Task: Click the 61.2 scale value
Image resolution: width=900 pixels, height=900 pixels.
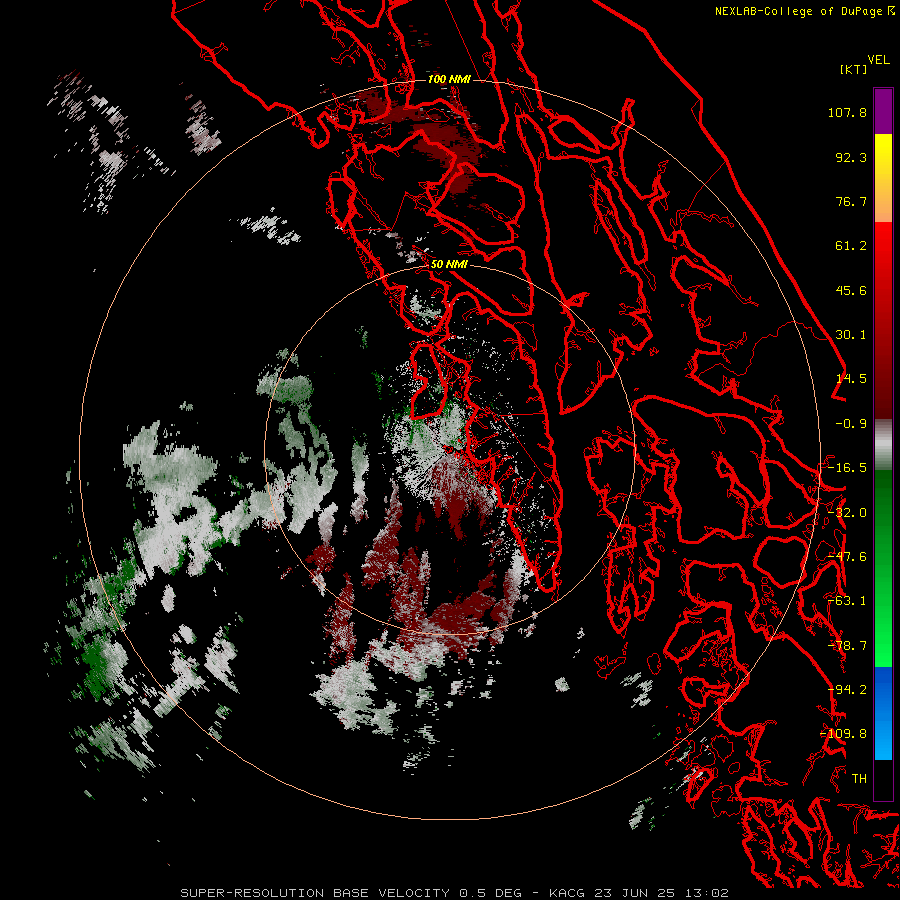Action: (x=851, y=246)
